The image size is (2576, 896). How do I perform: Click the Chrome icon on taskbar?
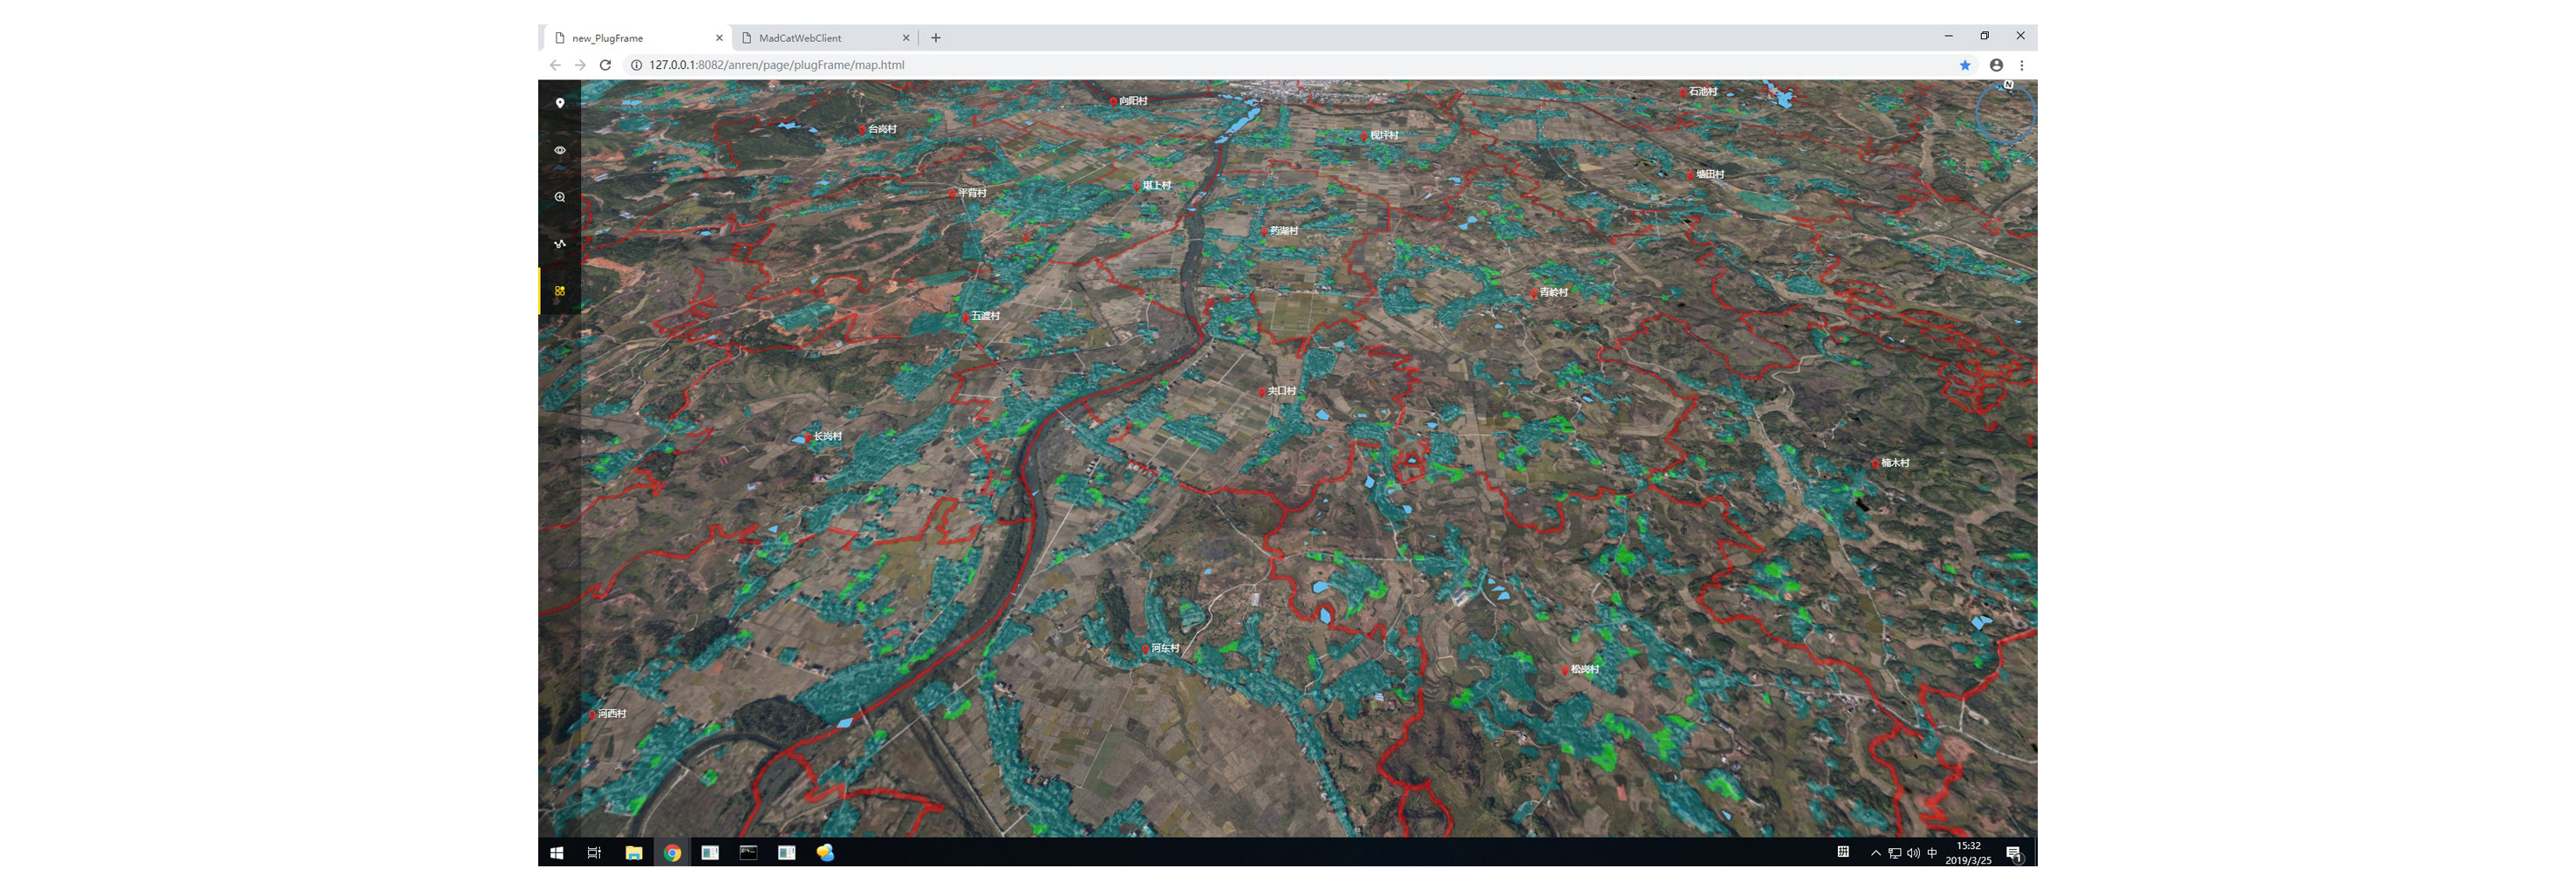672,853
